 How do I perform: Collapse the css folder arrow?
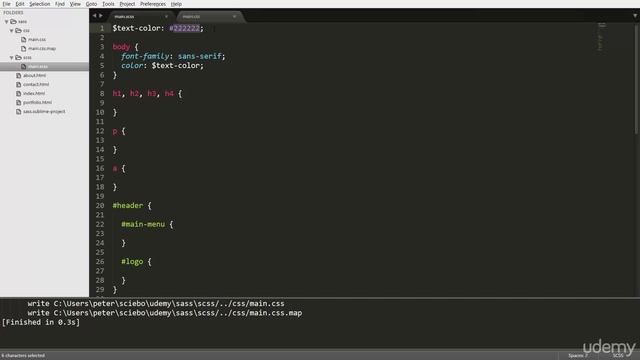click(11, 31)
